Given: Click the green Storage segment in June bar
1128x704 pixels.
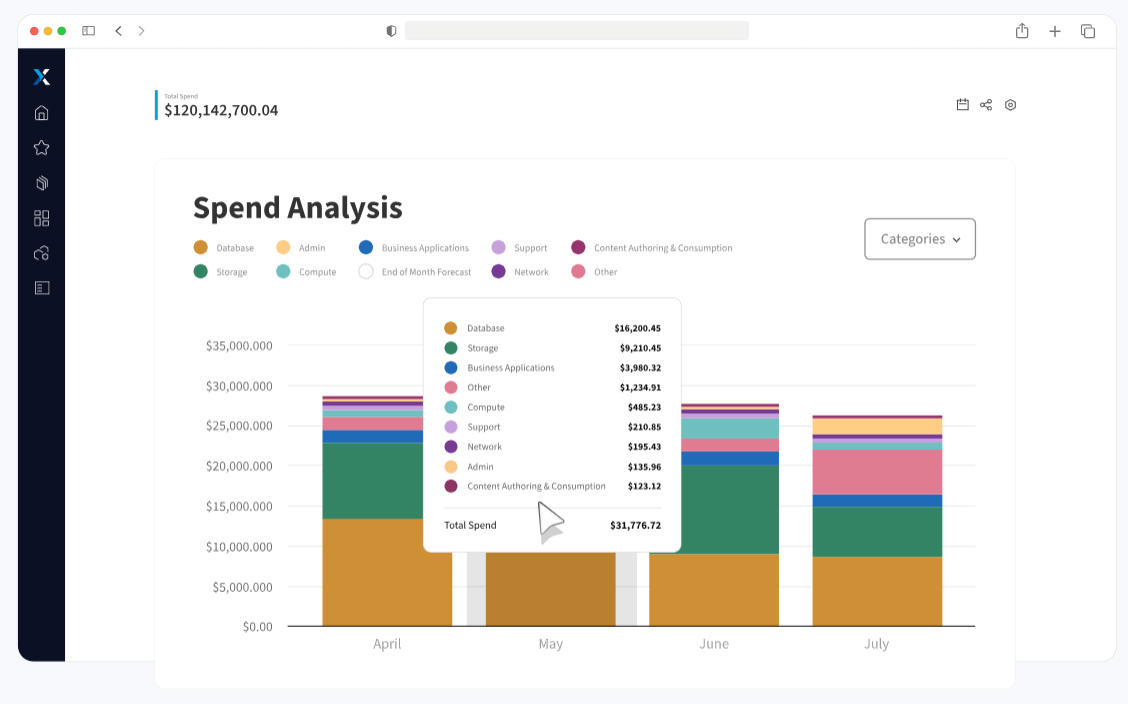Looking at the screenshot, I should coord(713,509).
